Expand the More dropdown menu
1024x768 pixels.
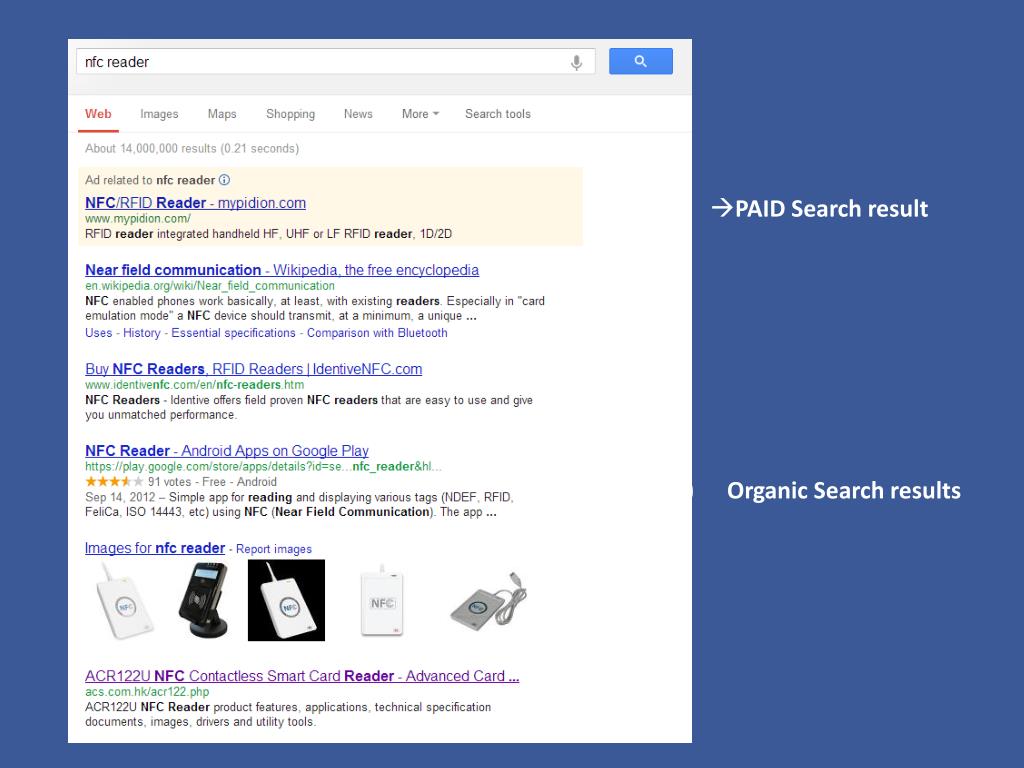[x=421, y=114]
